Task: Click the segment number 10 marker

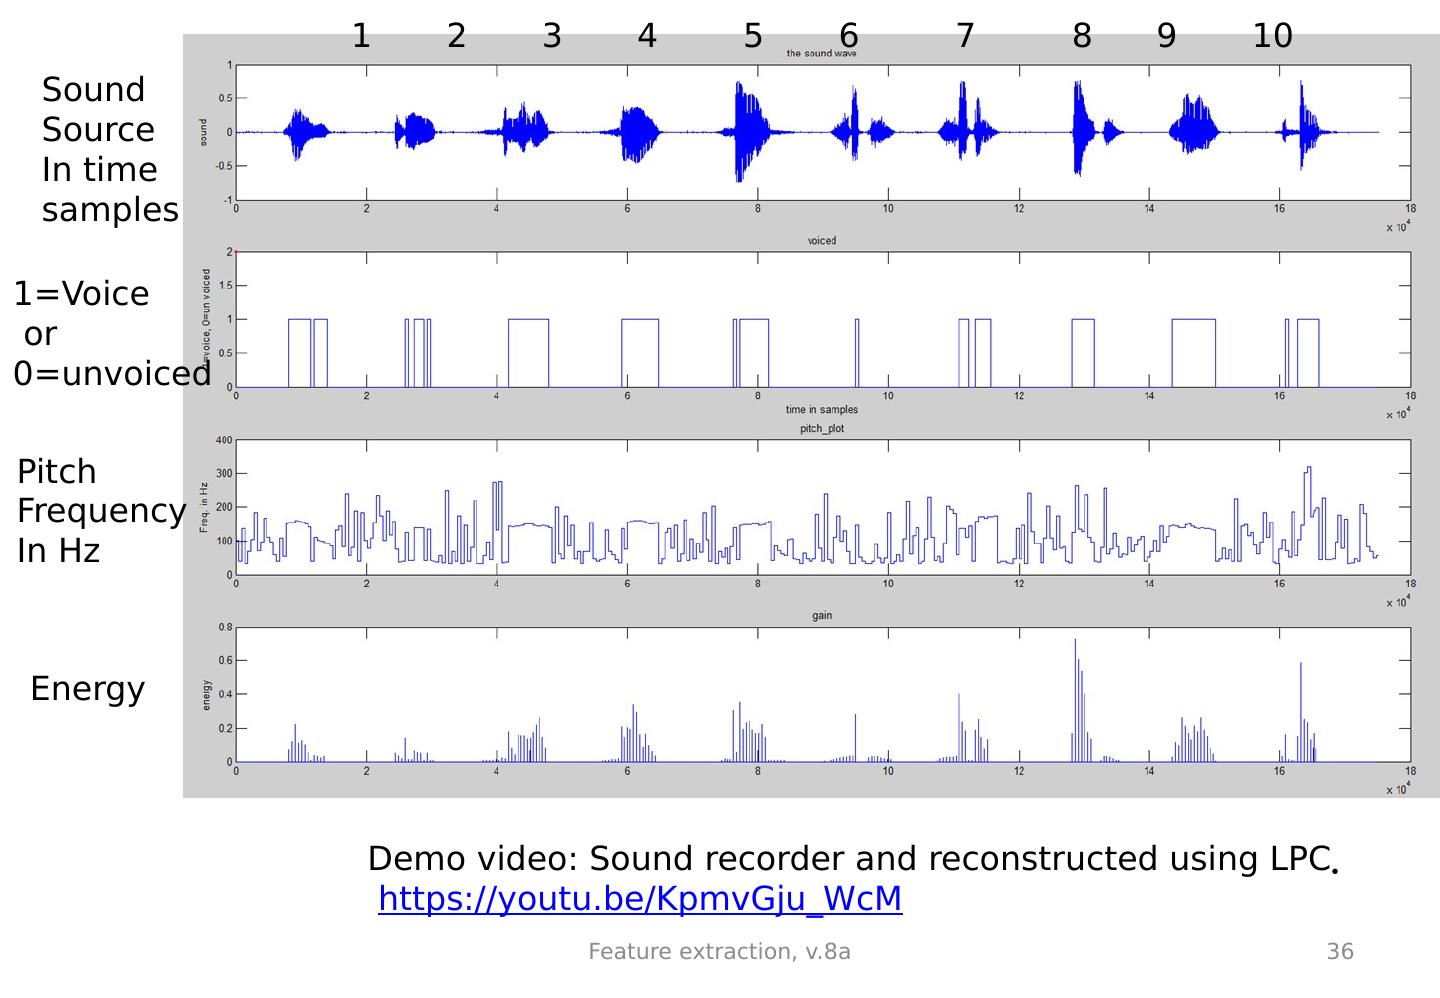Action: click(1276, 36)
